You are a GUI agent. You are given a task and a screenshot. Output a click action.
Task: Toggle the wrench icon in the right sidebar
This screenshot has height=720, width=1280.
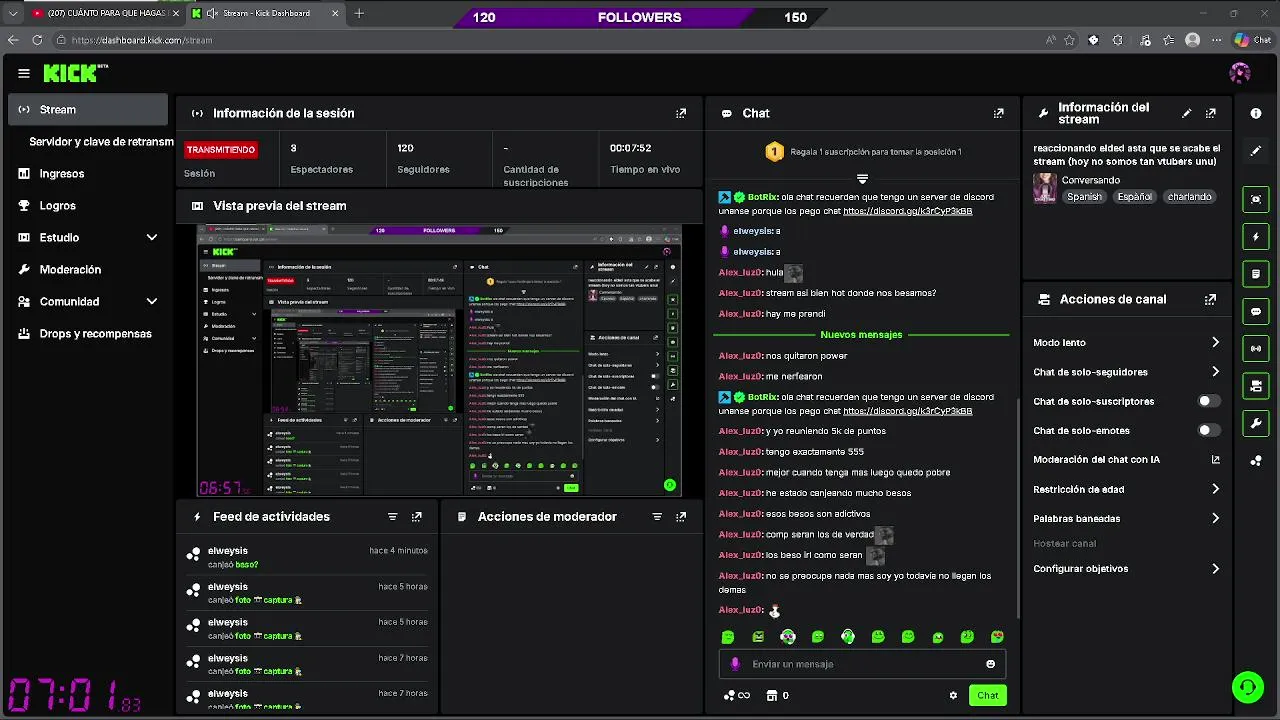[1256, 423]
